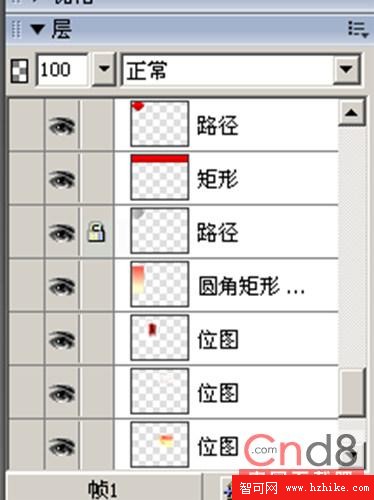Click the opacity checkerboard icon
Viewport: 374px width, 500px height.
point(19,71)
